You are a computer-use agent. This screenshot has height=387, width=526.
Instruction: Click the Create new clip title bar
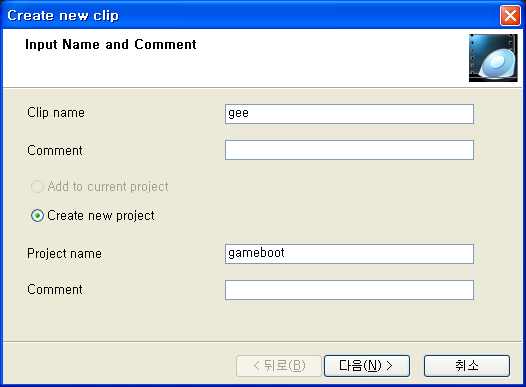click(x=250, y=15)
